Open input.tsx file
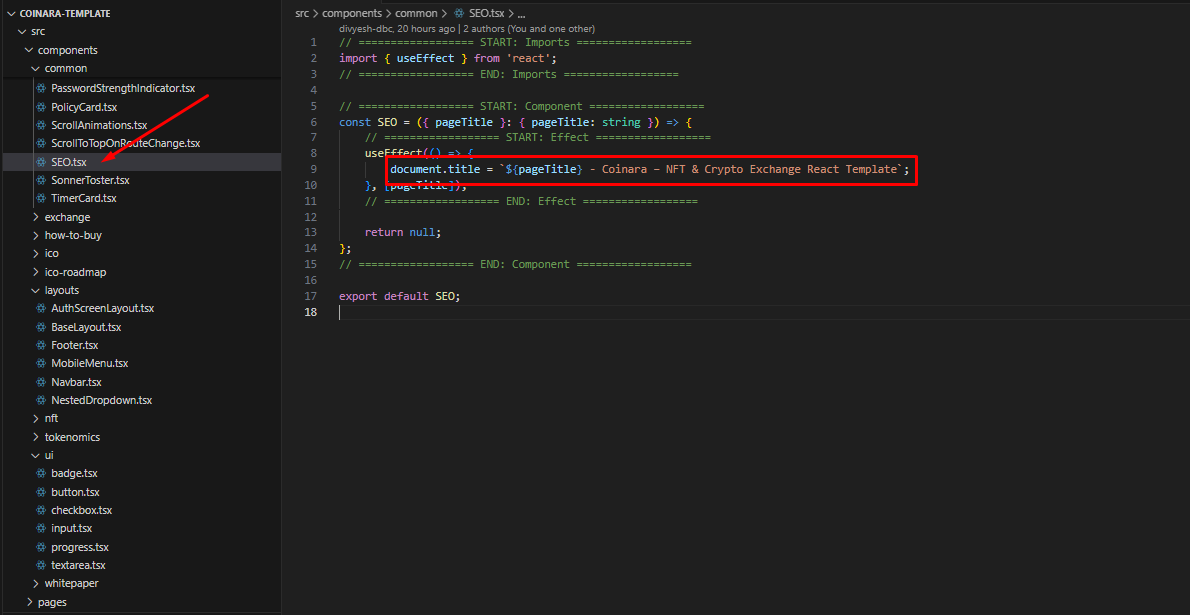 [71, 528]
